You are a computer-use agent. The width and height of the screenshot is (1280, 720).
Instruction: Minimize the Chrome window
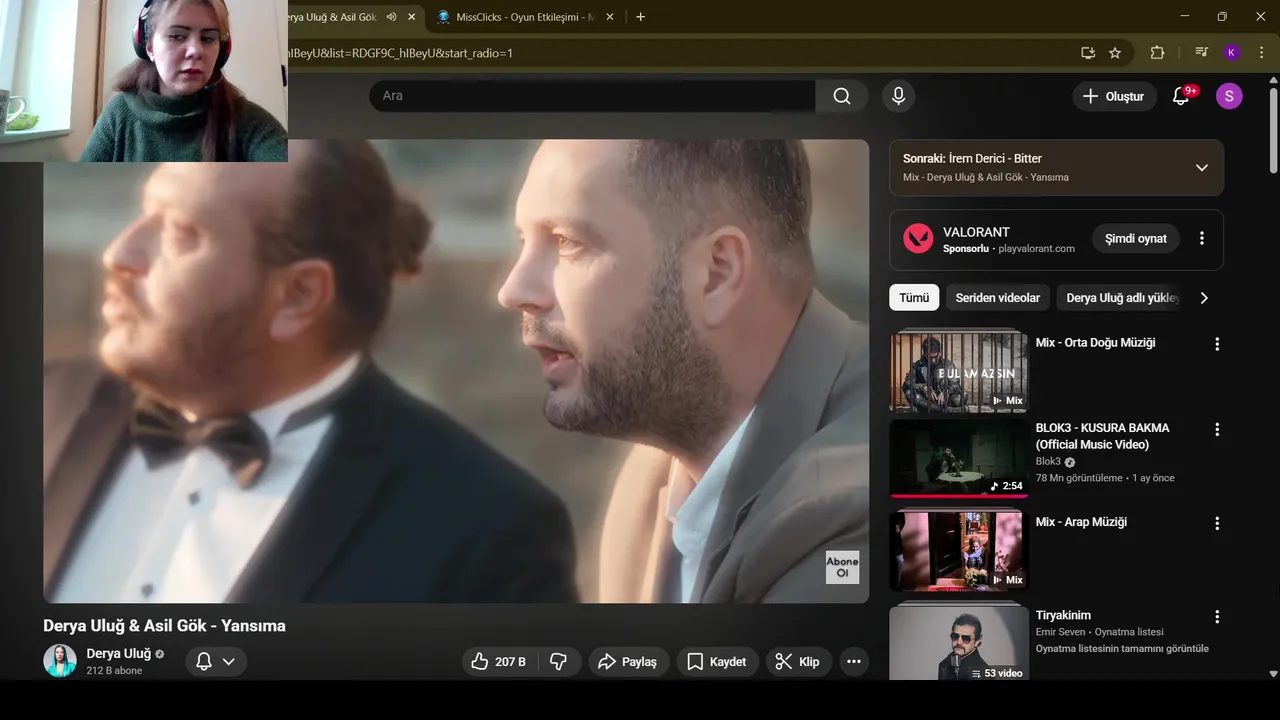[1185, 17]
